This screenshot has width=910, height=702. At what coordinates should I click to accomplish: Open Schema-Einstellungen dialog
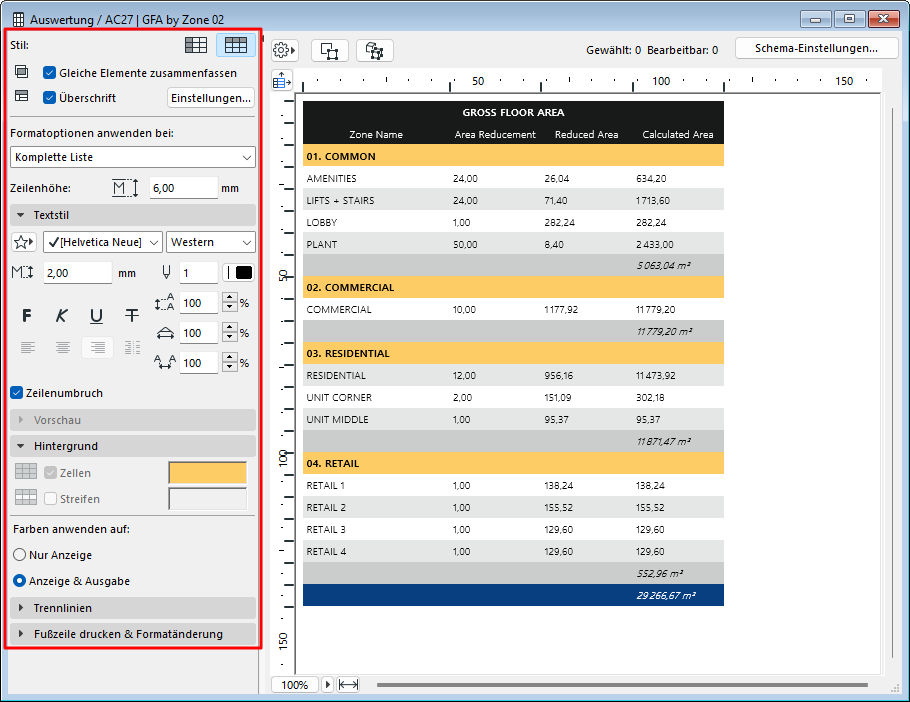coord(816,48)
